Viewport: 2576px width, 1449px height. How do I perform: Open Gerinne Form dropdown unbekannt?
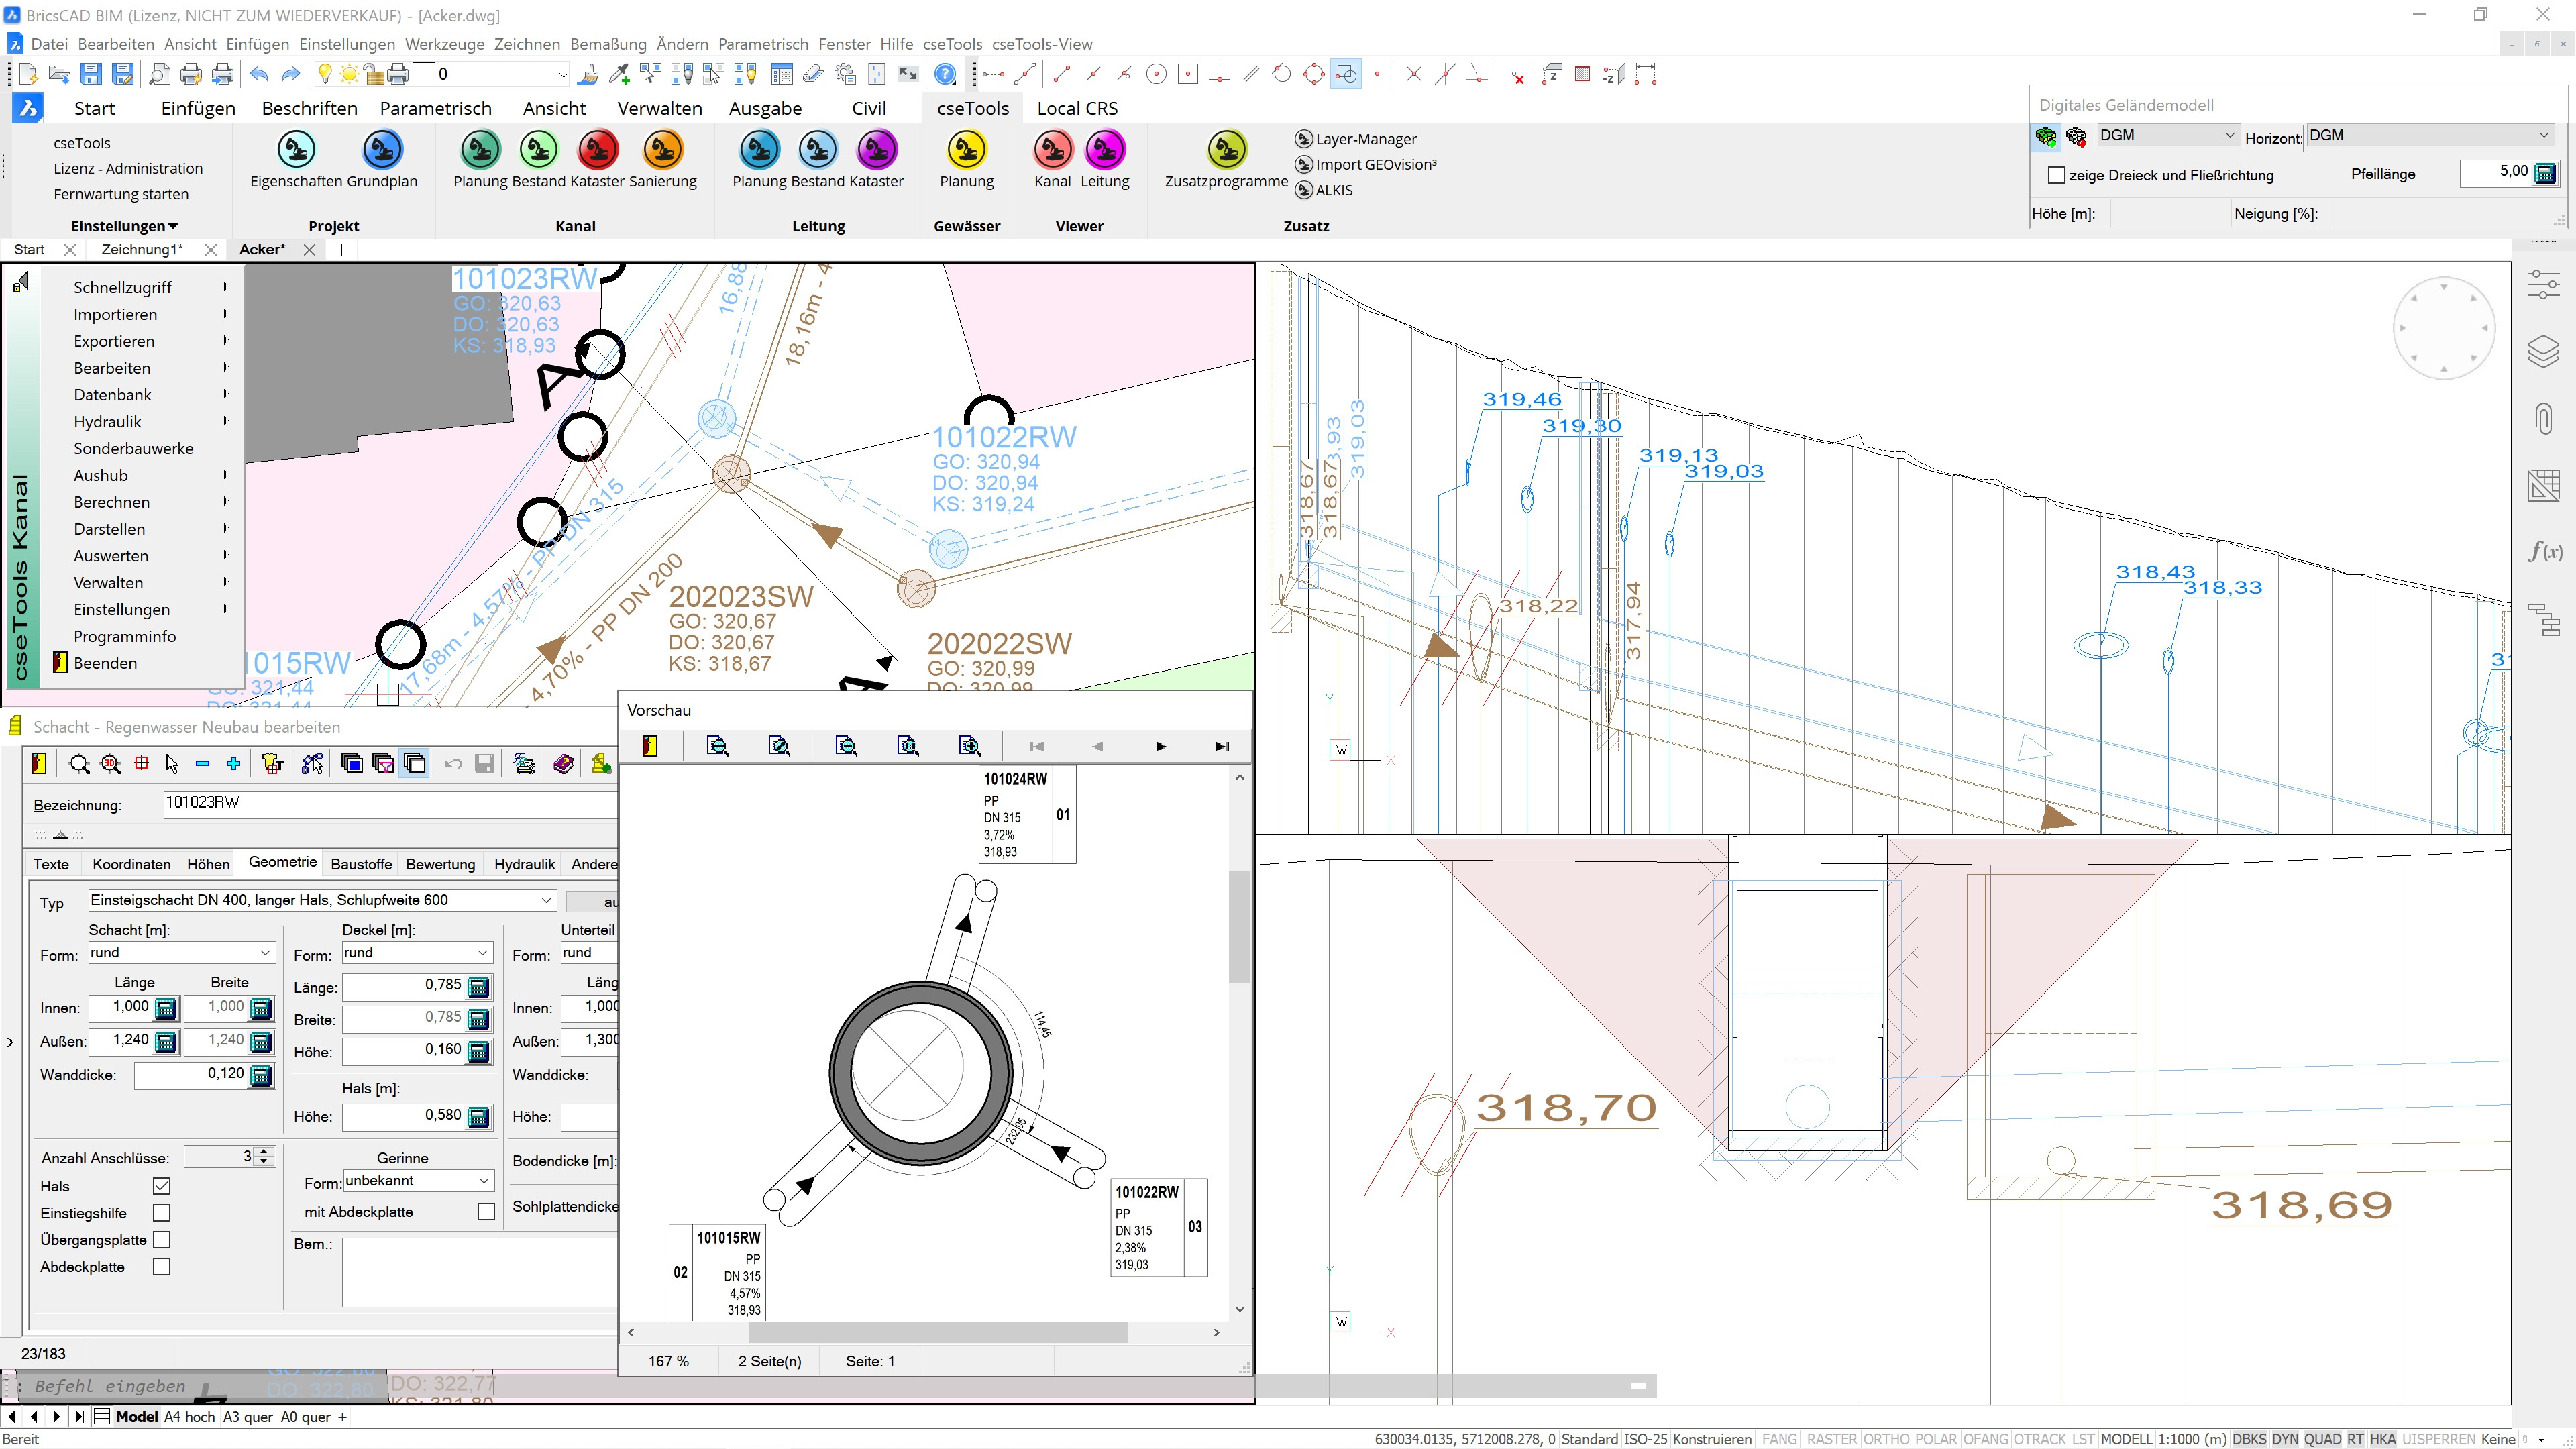click(419, 1181)
